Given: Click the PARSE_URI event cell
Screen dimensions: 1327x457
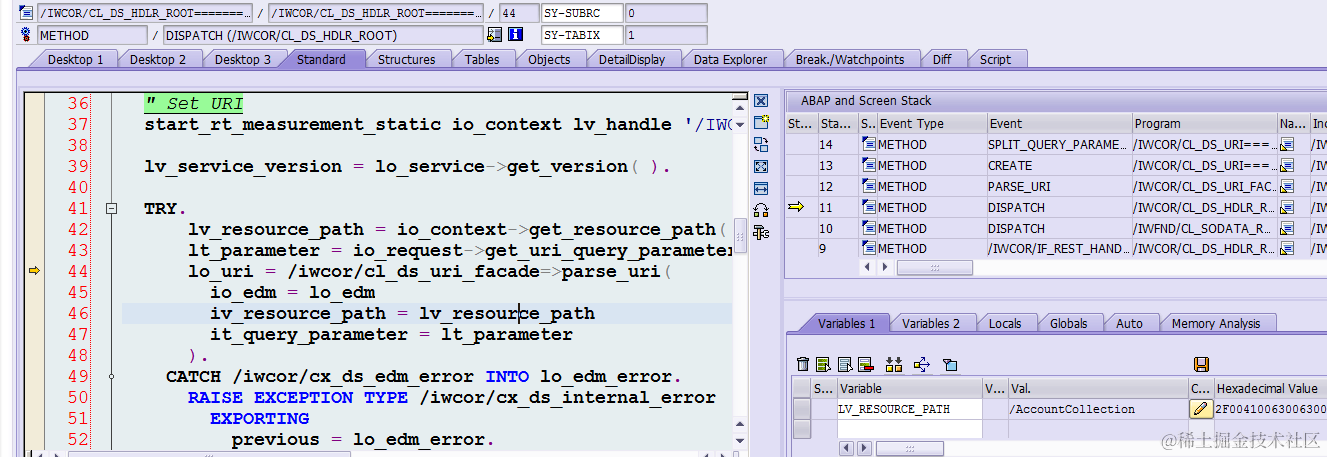Looking at the screenshot, I should pos(1058,186).
